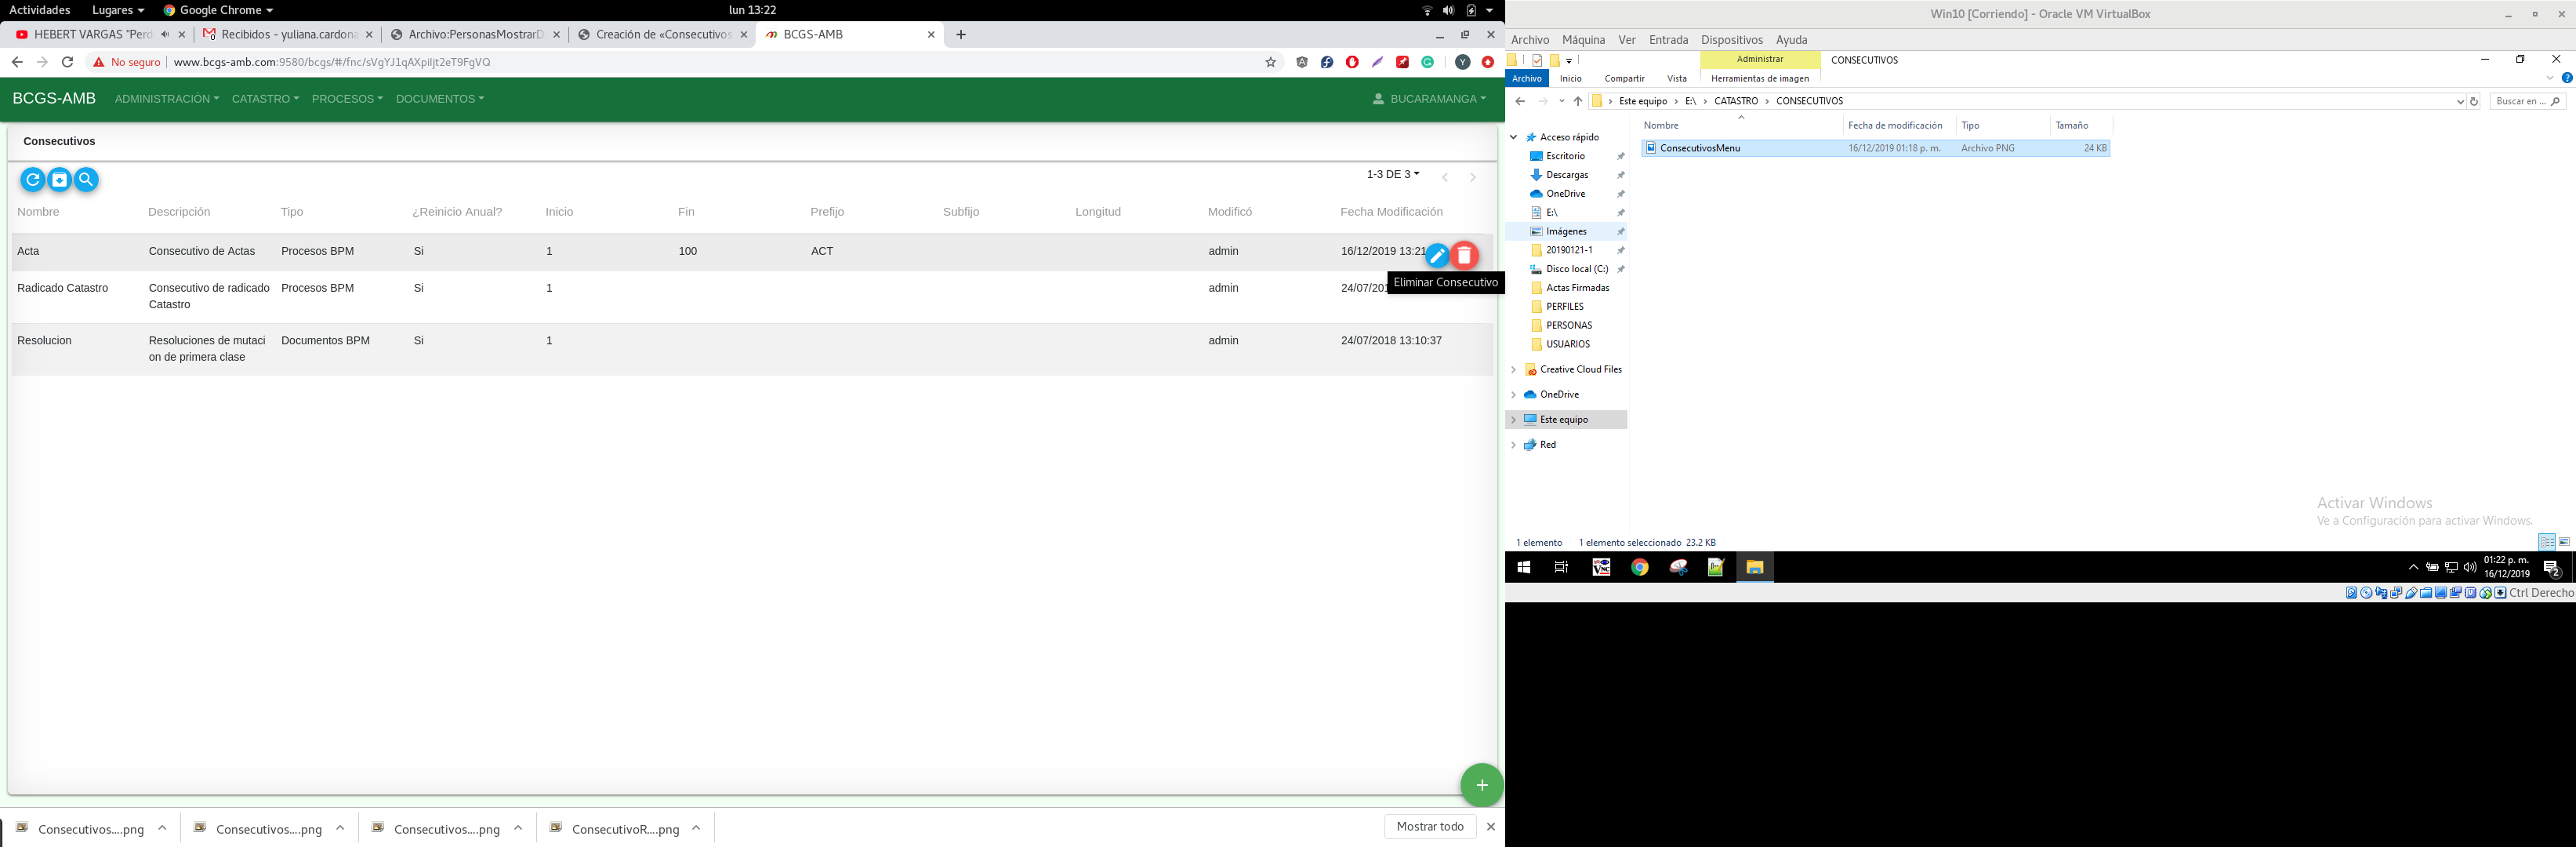The image size is (2576, 847).
Task: Open the Explorer Inicio ribbon tab
Action: 1570,78
